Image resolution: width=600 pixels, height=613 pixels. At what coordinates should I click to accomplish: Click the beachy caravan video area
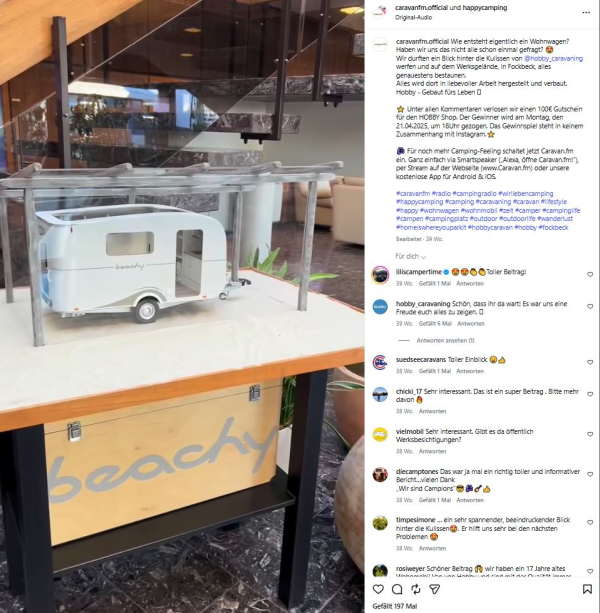[182, 306]
